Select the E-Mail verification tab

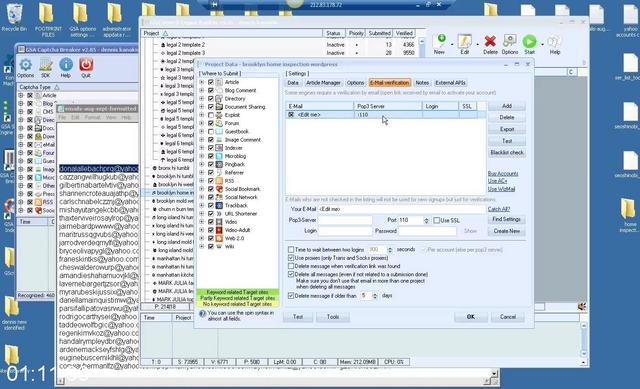click(389, 83)
